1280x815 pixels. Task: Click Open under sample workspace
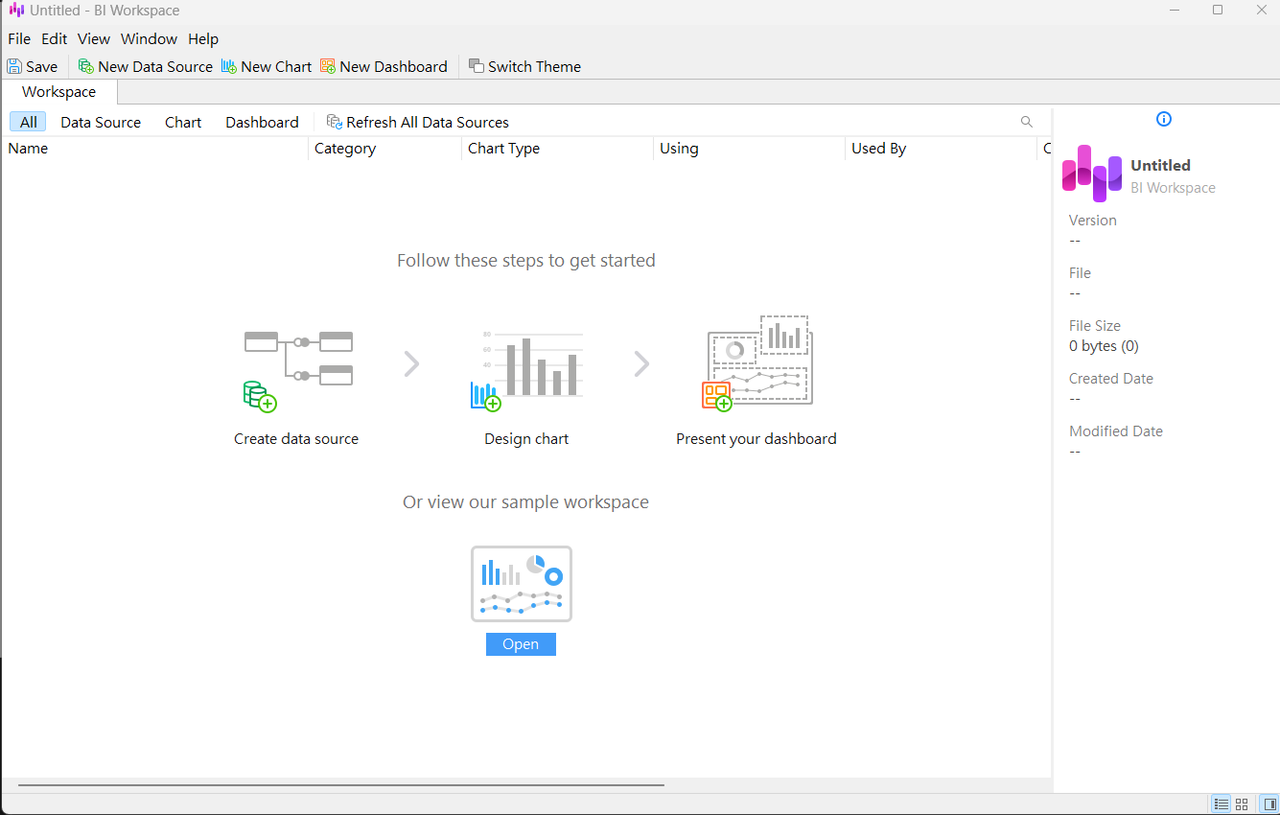coord(521,644)
